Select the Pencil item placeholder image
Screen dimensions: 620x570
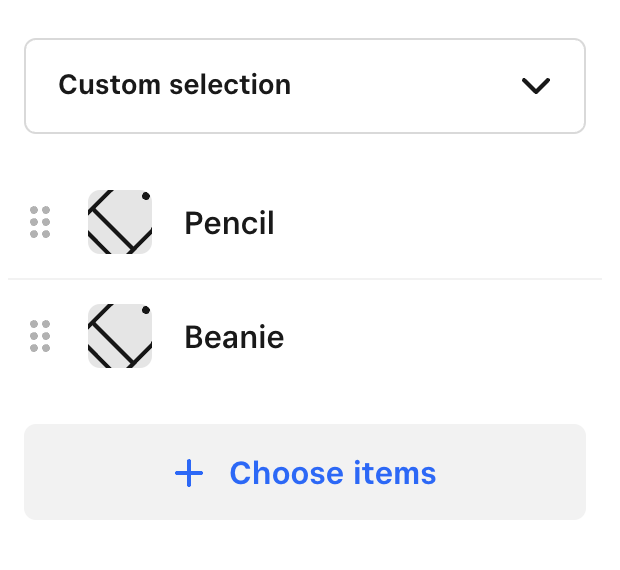120,222
